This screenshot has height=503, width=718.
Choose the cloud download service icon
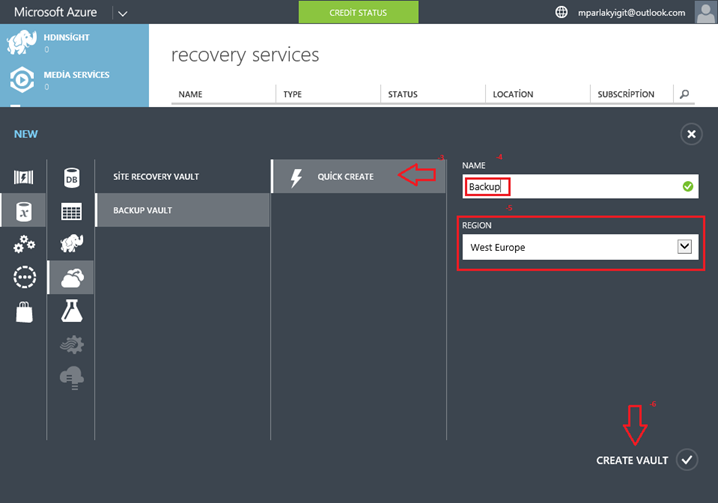(72, 378)
